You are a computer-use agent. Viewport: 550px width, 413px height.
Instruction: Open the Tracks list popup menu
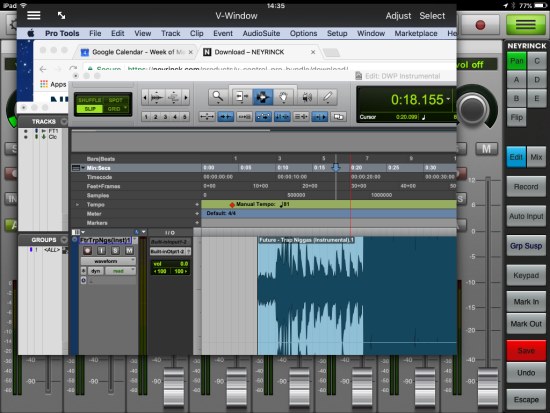64,121
